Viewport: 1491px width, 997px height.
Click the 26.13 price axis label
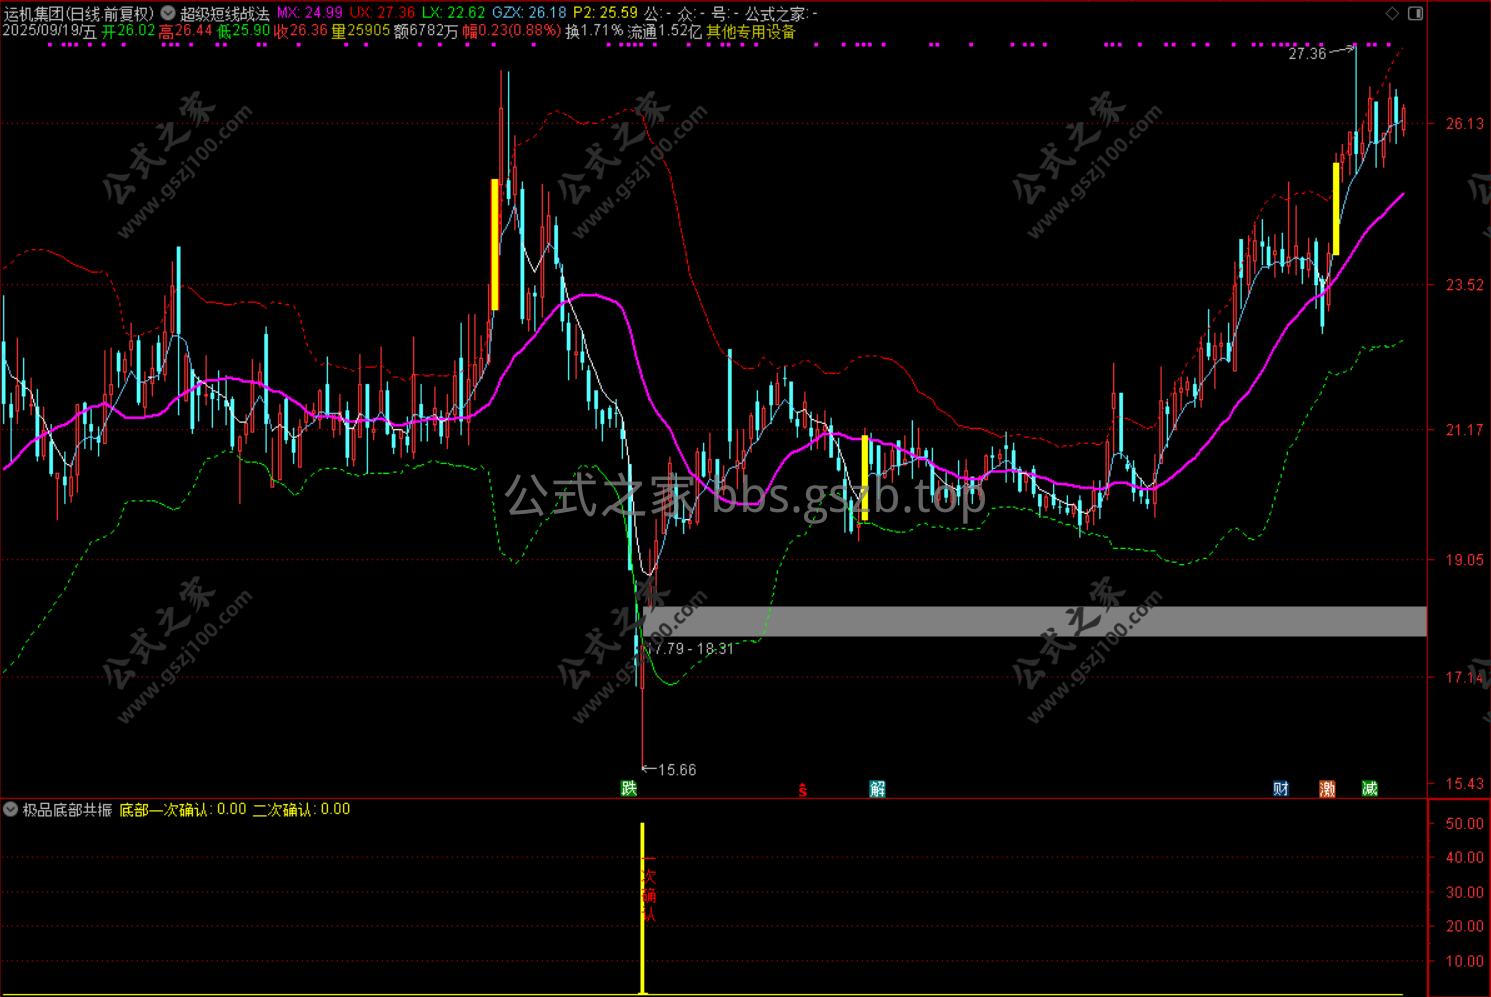pyautogui.click(x=1464, y=124)
